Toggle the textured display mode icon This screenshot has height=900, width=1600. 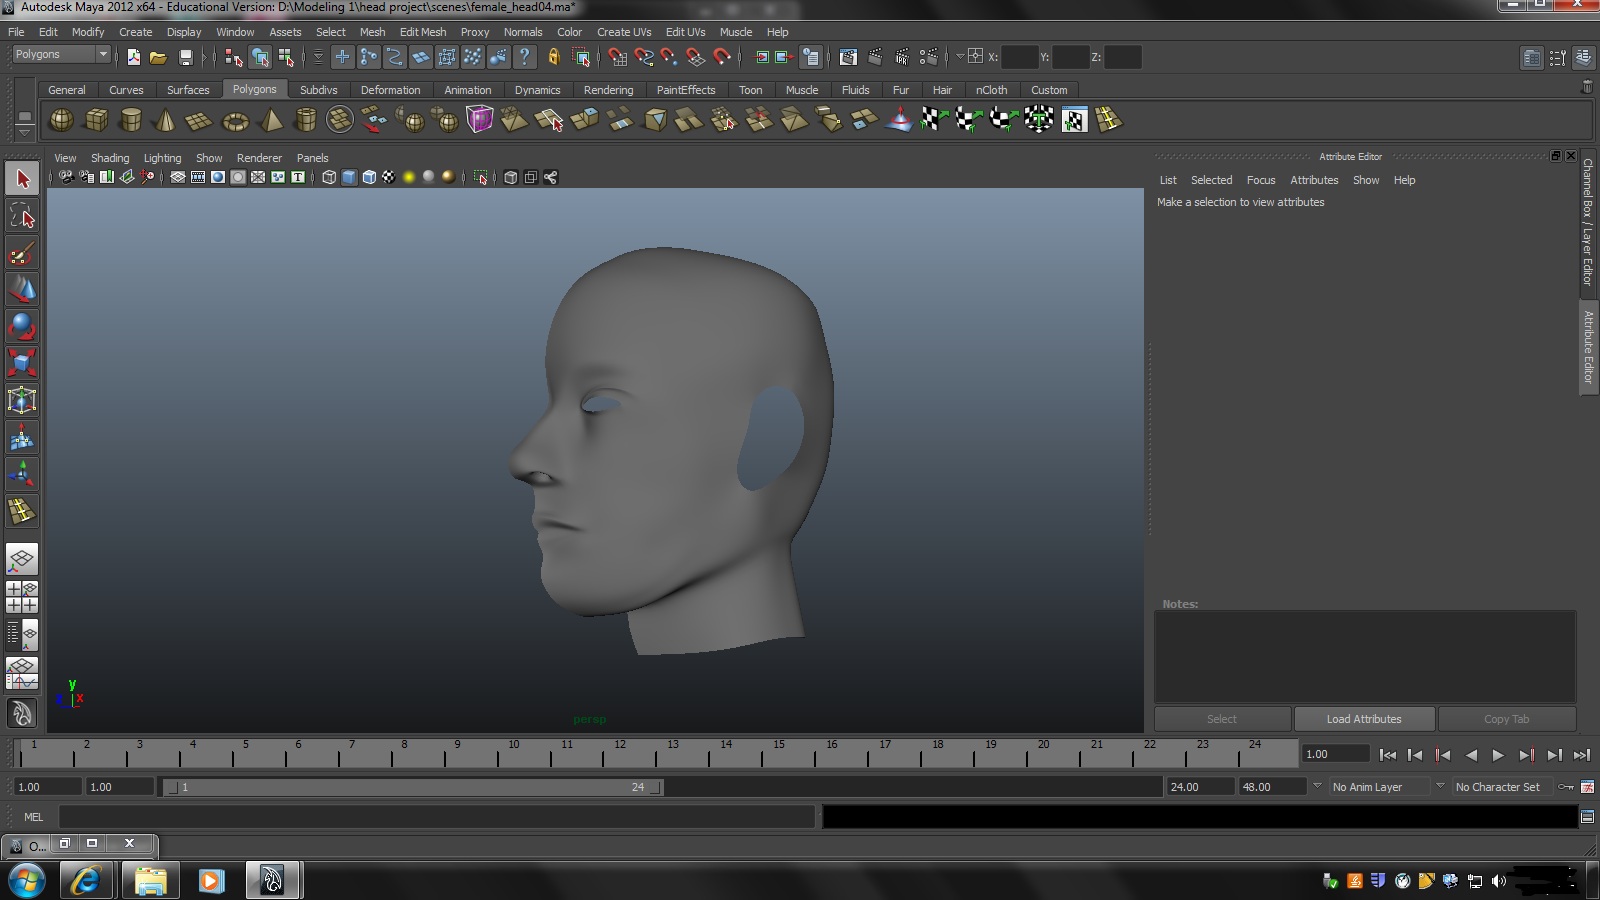388,177
